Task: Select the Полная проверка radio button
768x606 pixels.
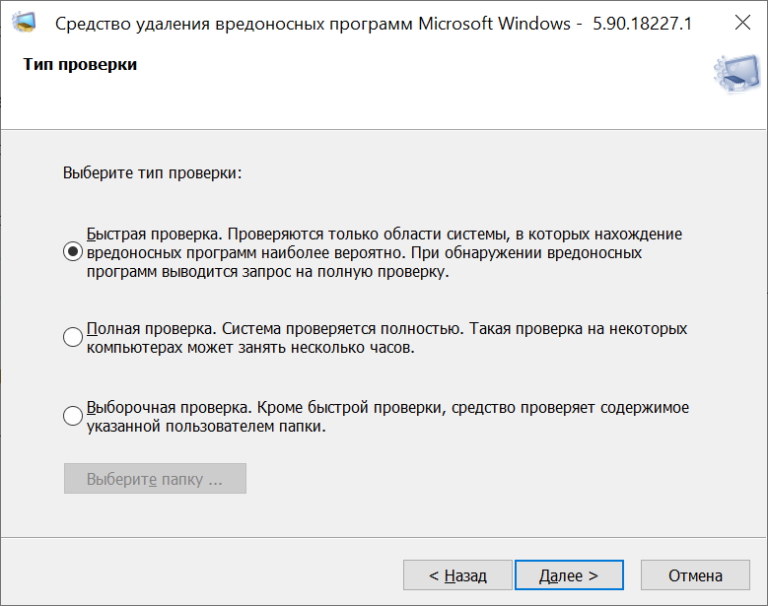Action: pos(72,337)
